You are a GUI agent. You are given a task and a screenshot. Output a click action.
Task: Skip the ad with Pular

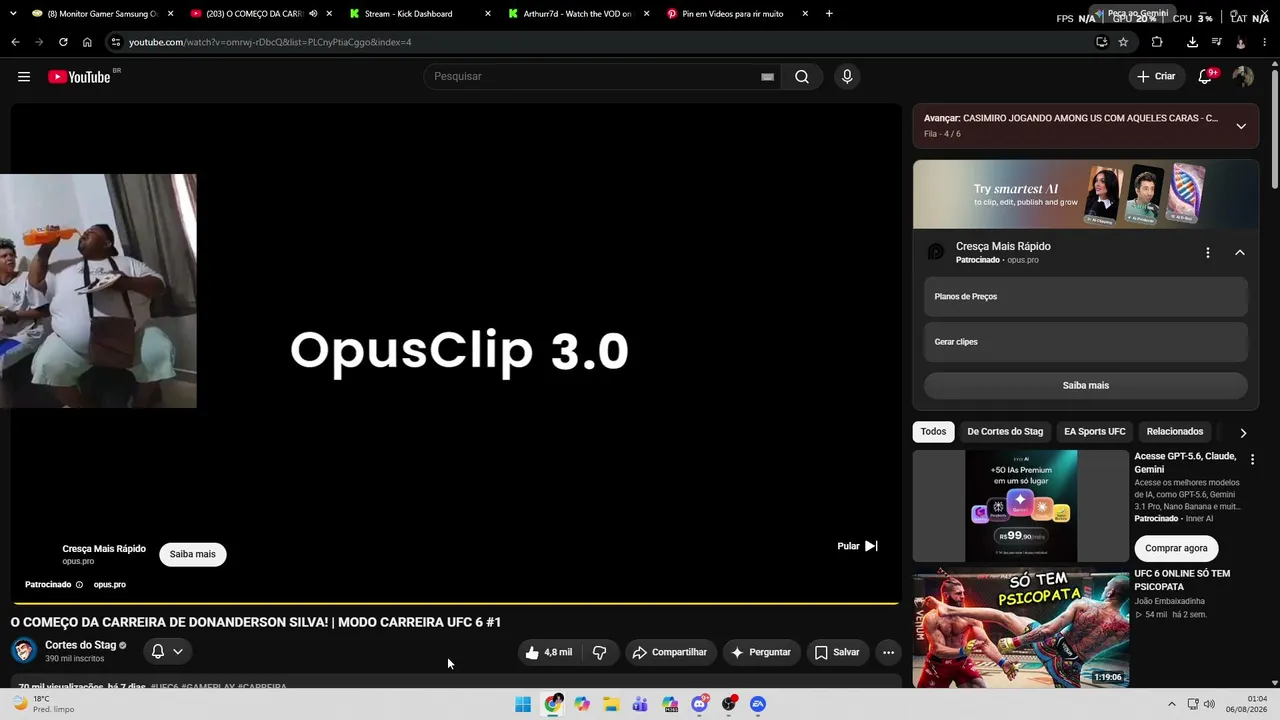pyautogui.click(x=858, y=546)
